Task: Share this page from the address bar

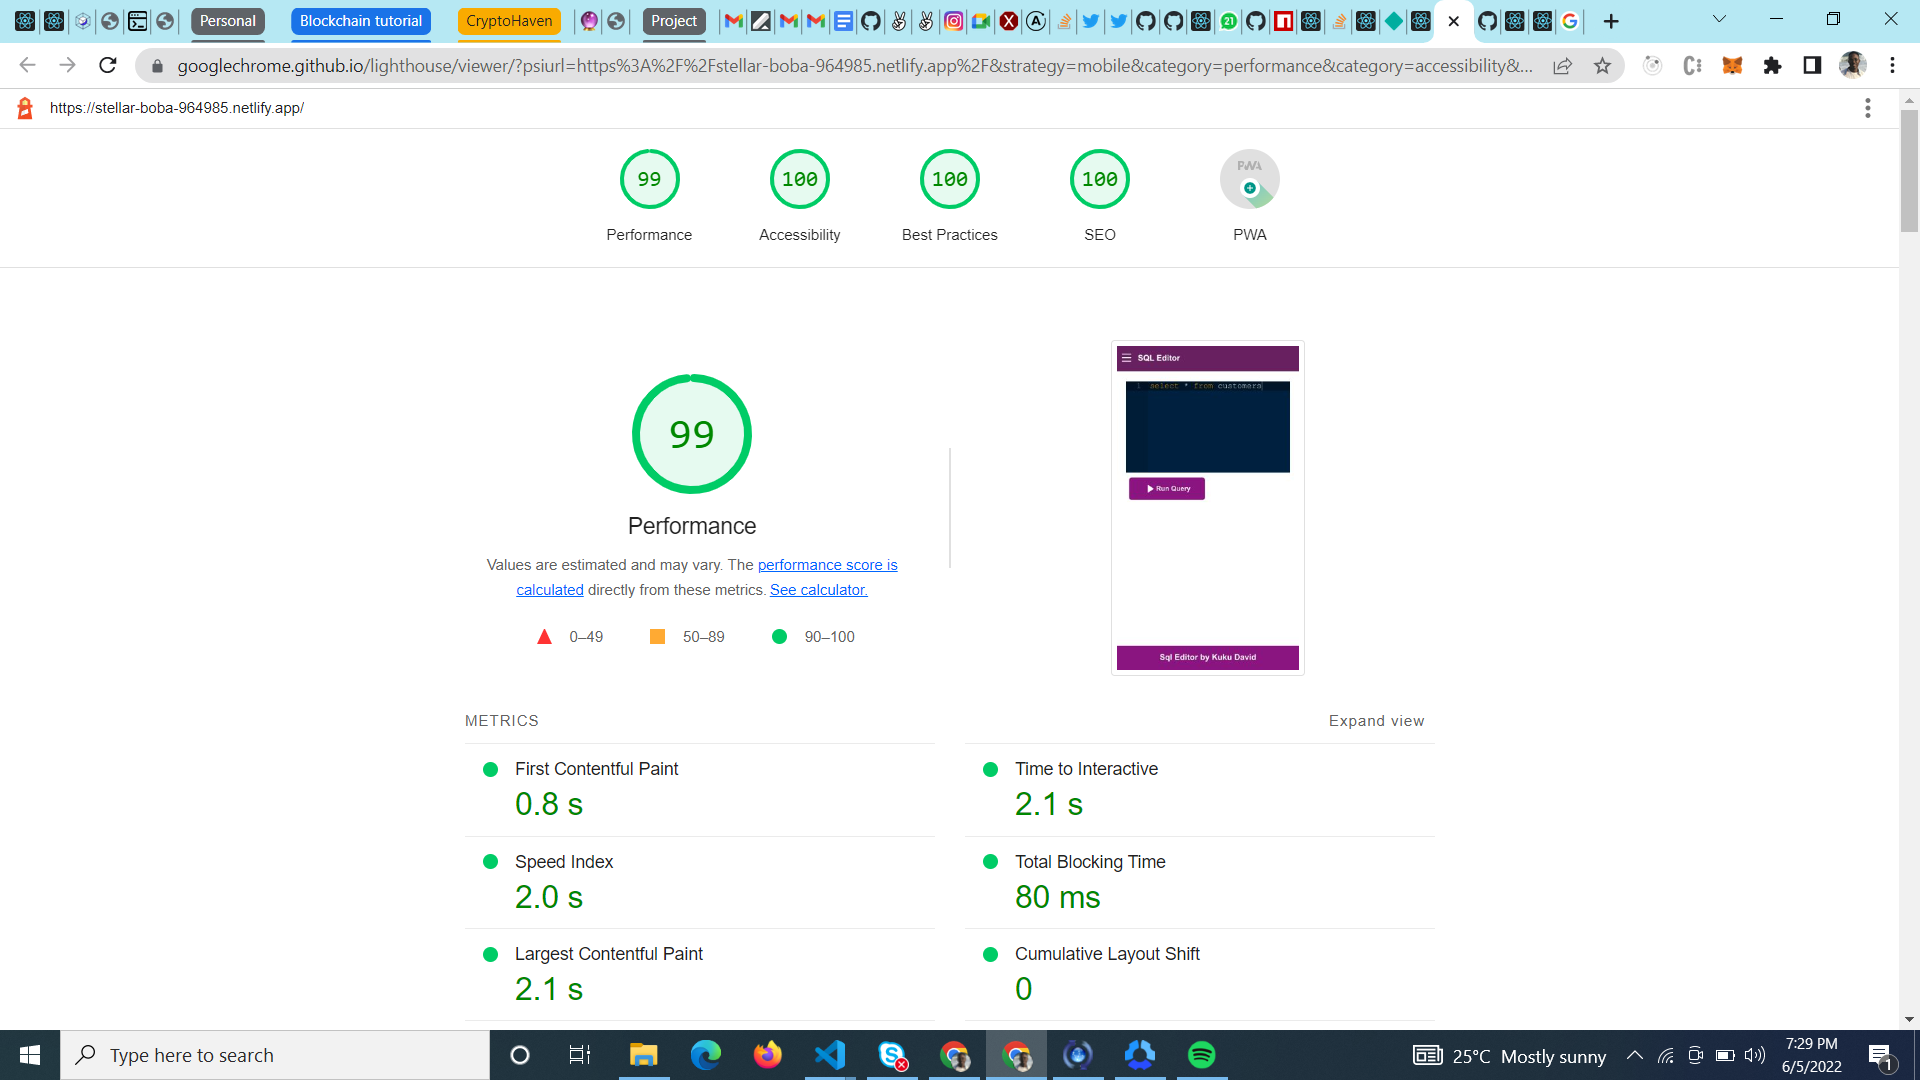Action: (x=1562, y=66)
